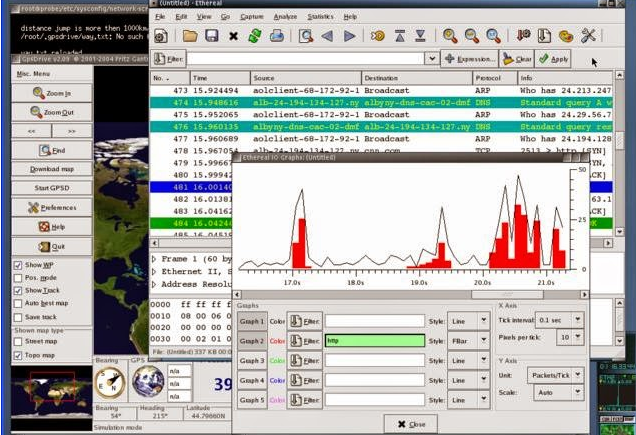Click Graph 2 http filter field
This screenshot has height=435, width=636.
click(x=375, y=341)
